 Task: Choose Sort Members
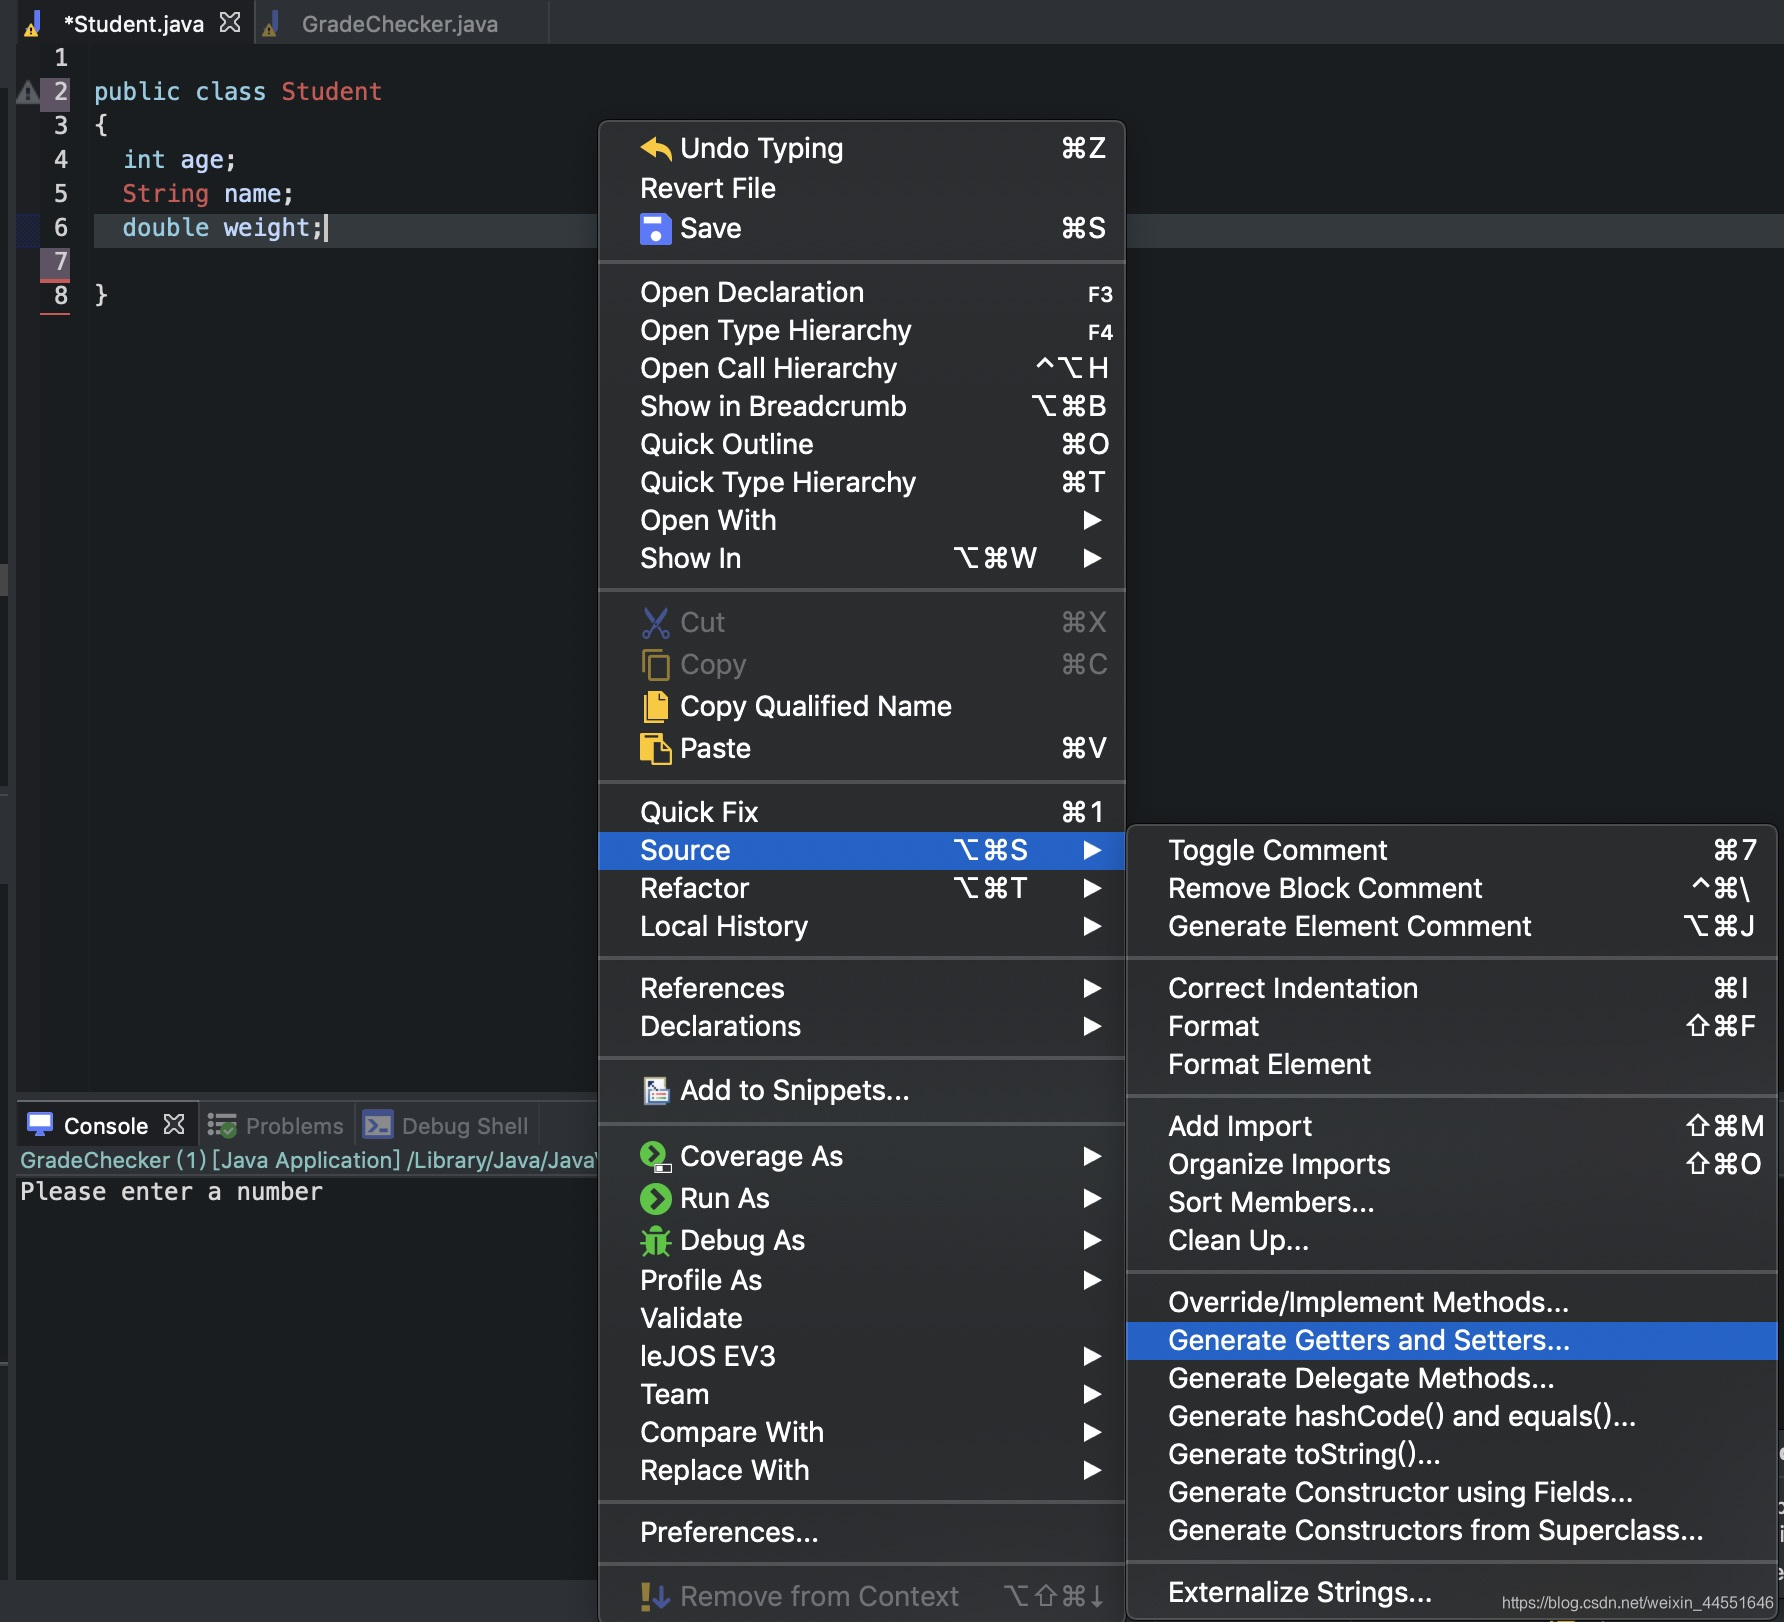[1451, 1203]
